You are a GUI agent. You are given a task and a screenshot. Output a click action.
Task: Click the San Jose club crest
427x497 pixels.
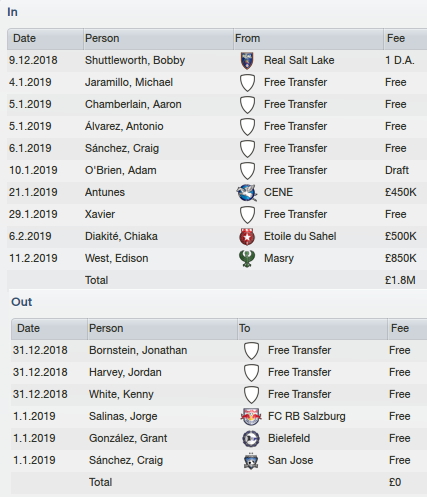click(251, 461)
